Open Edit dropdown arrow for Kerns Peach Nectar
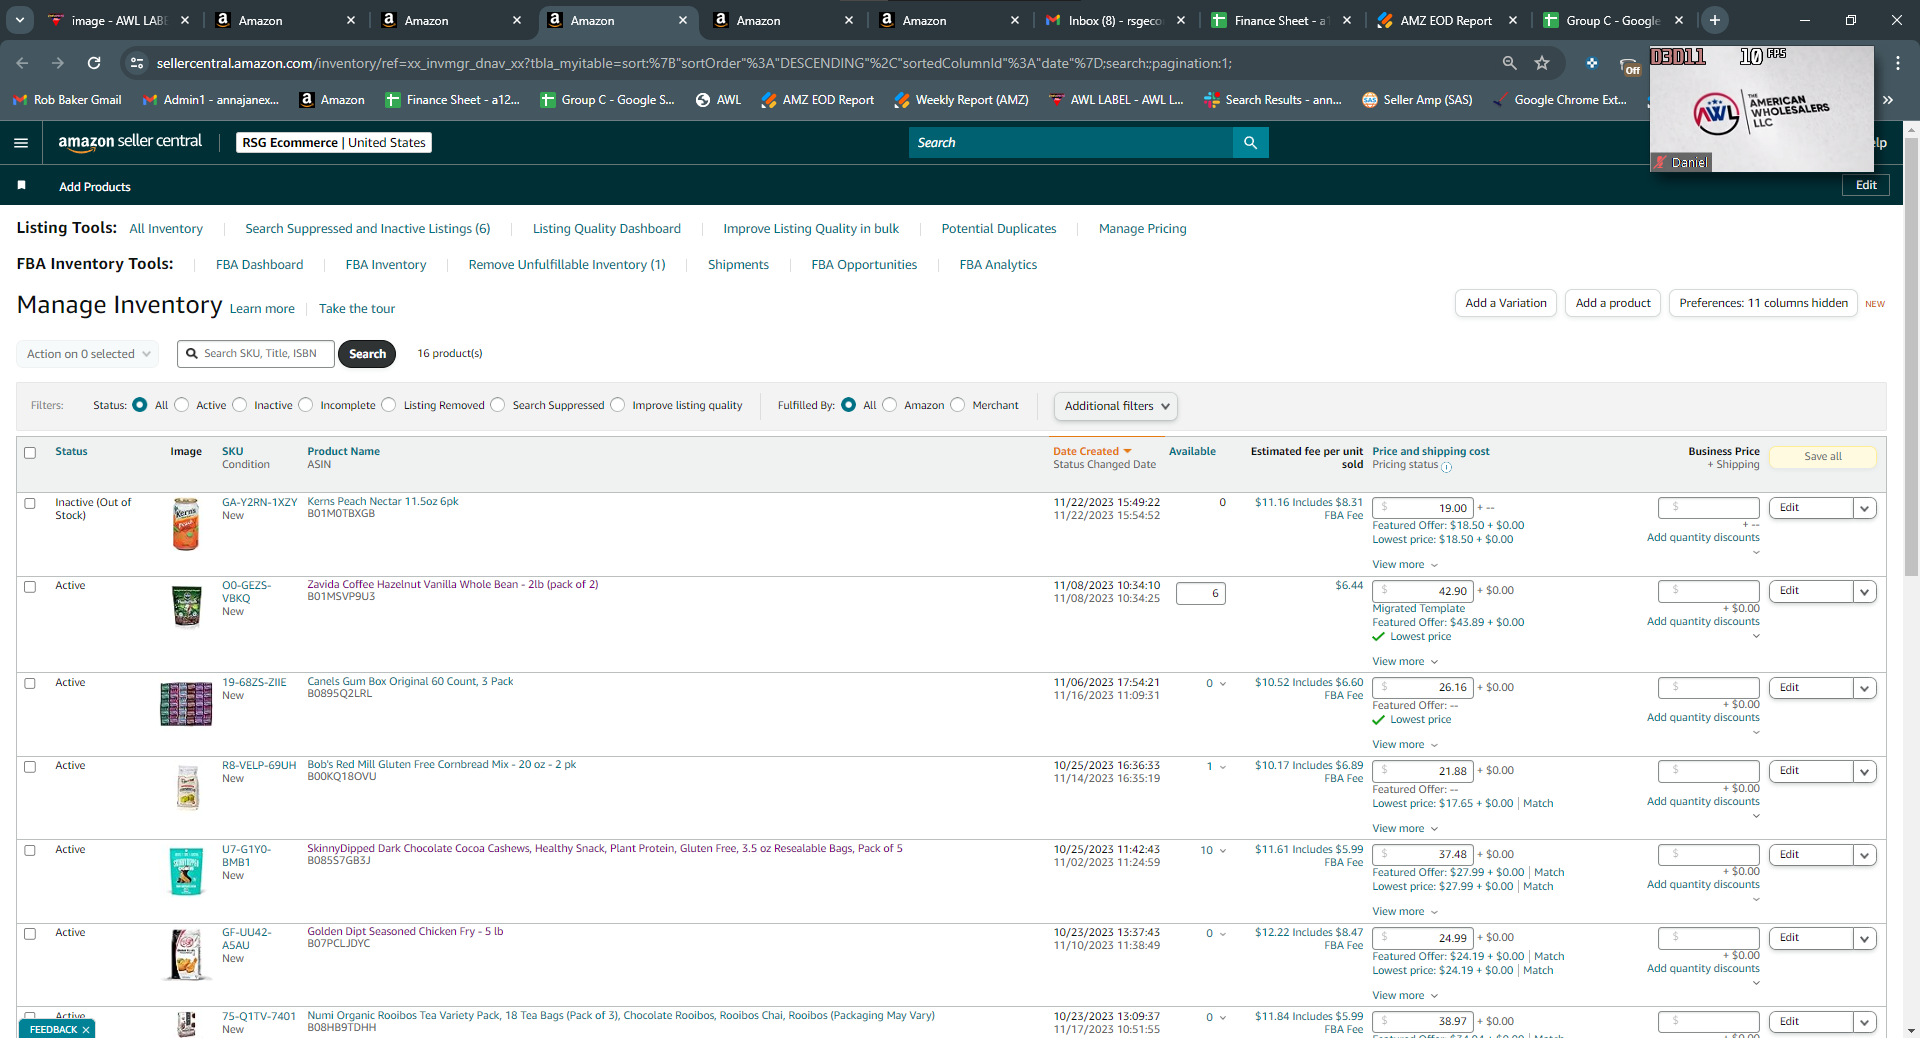The image size is (1920, 1038). click(1864, 509)
